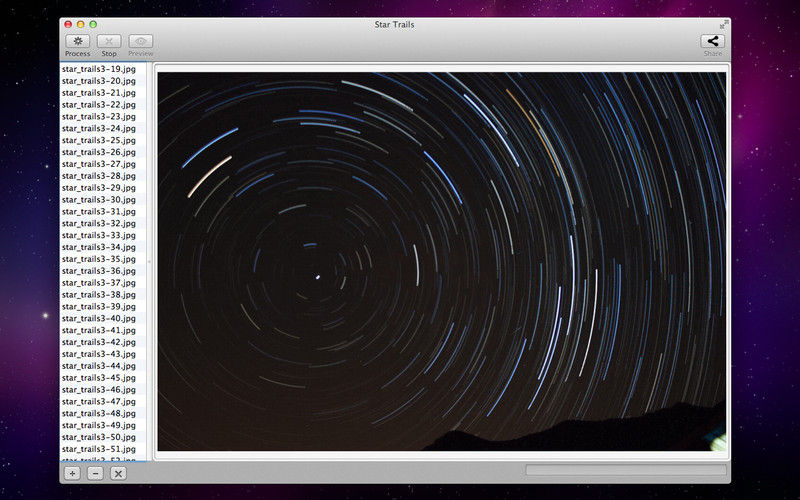Select star_trails3-31.jpg in file list
The image size is (800, 500).
point(103,211)
